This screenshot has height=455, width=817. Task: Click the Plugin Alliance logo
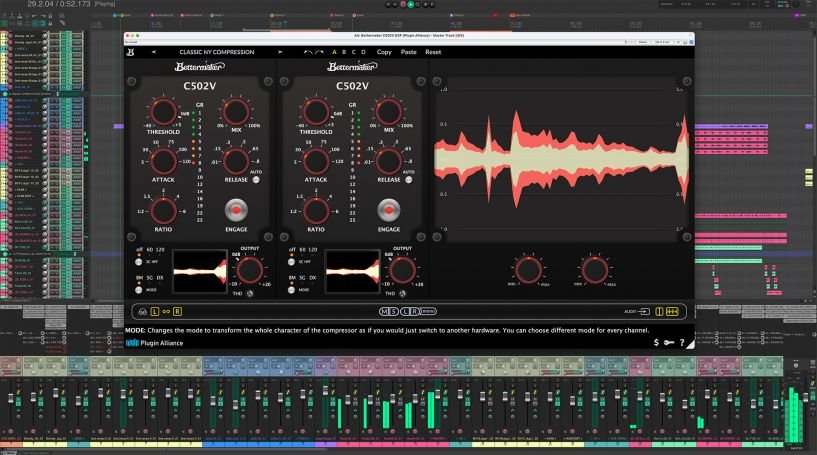pyautogui.click(x=154, y=344)
